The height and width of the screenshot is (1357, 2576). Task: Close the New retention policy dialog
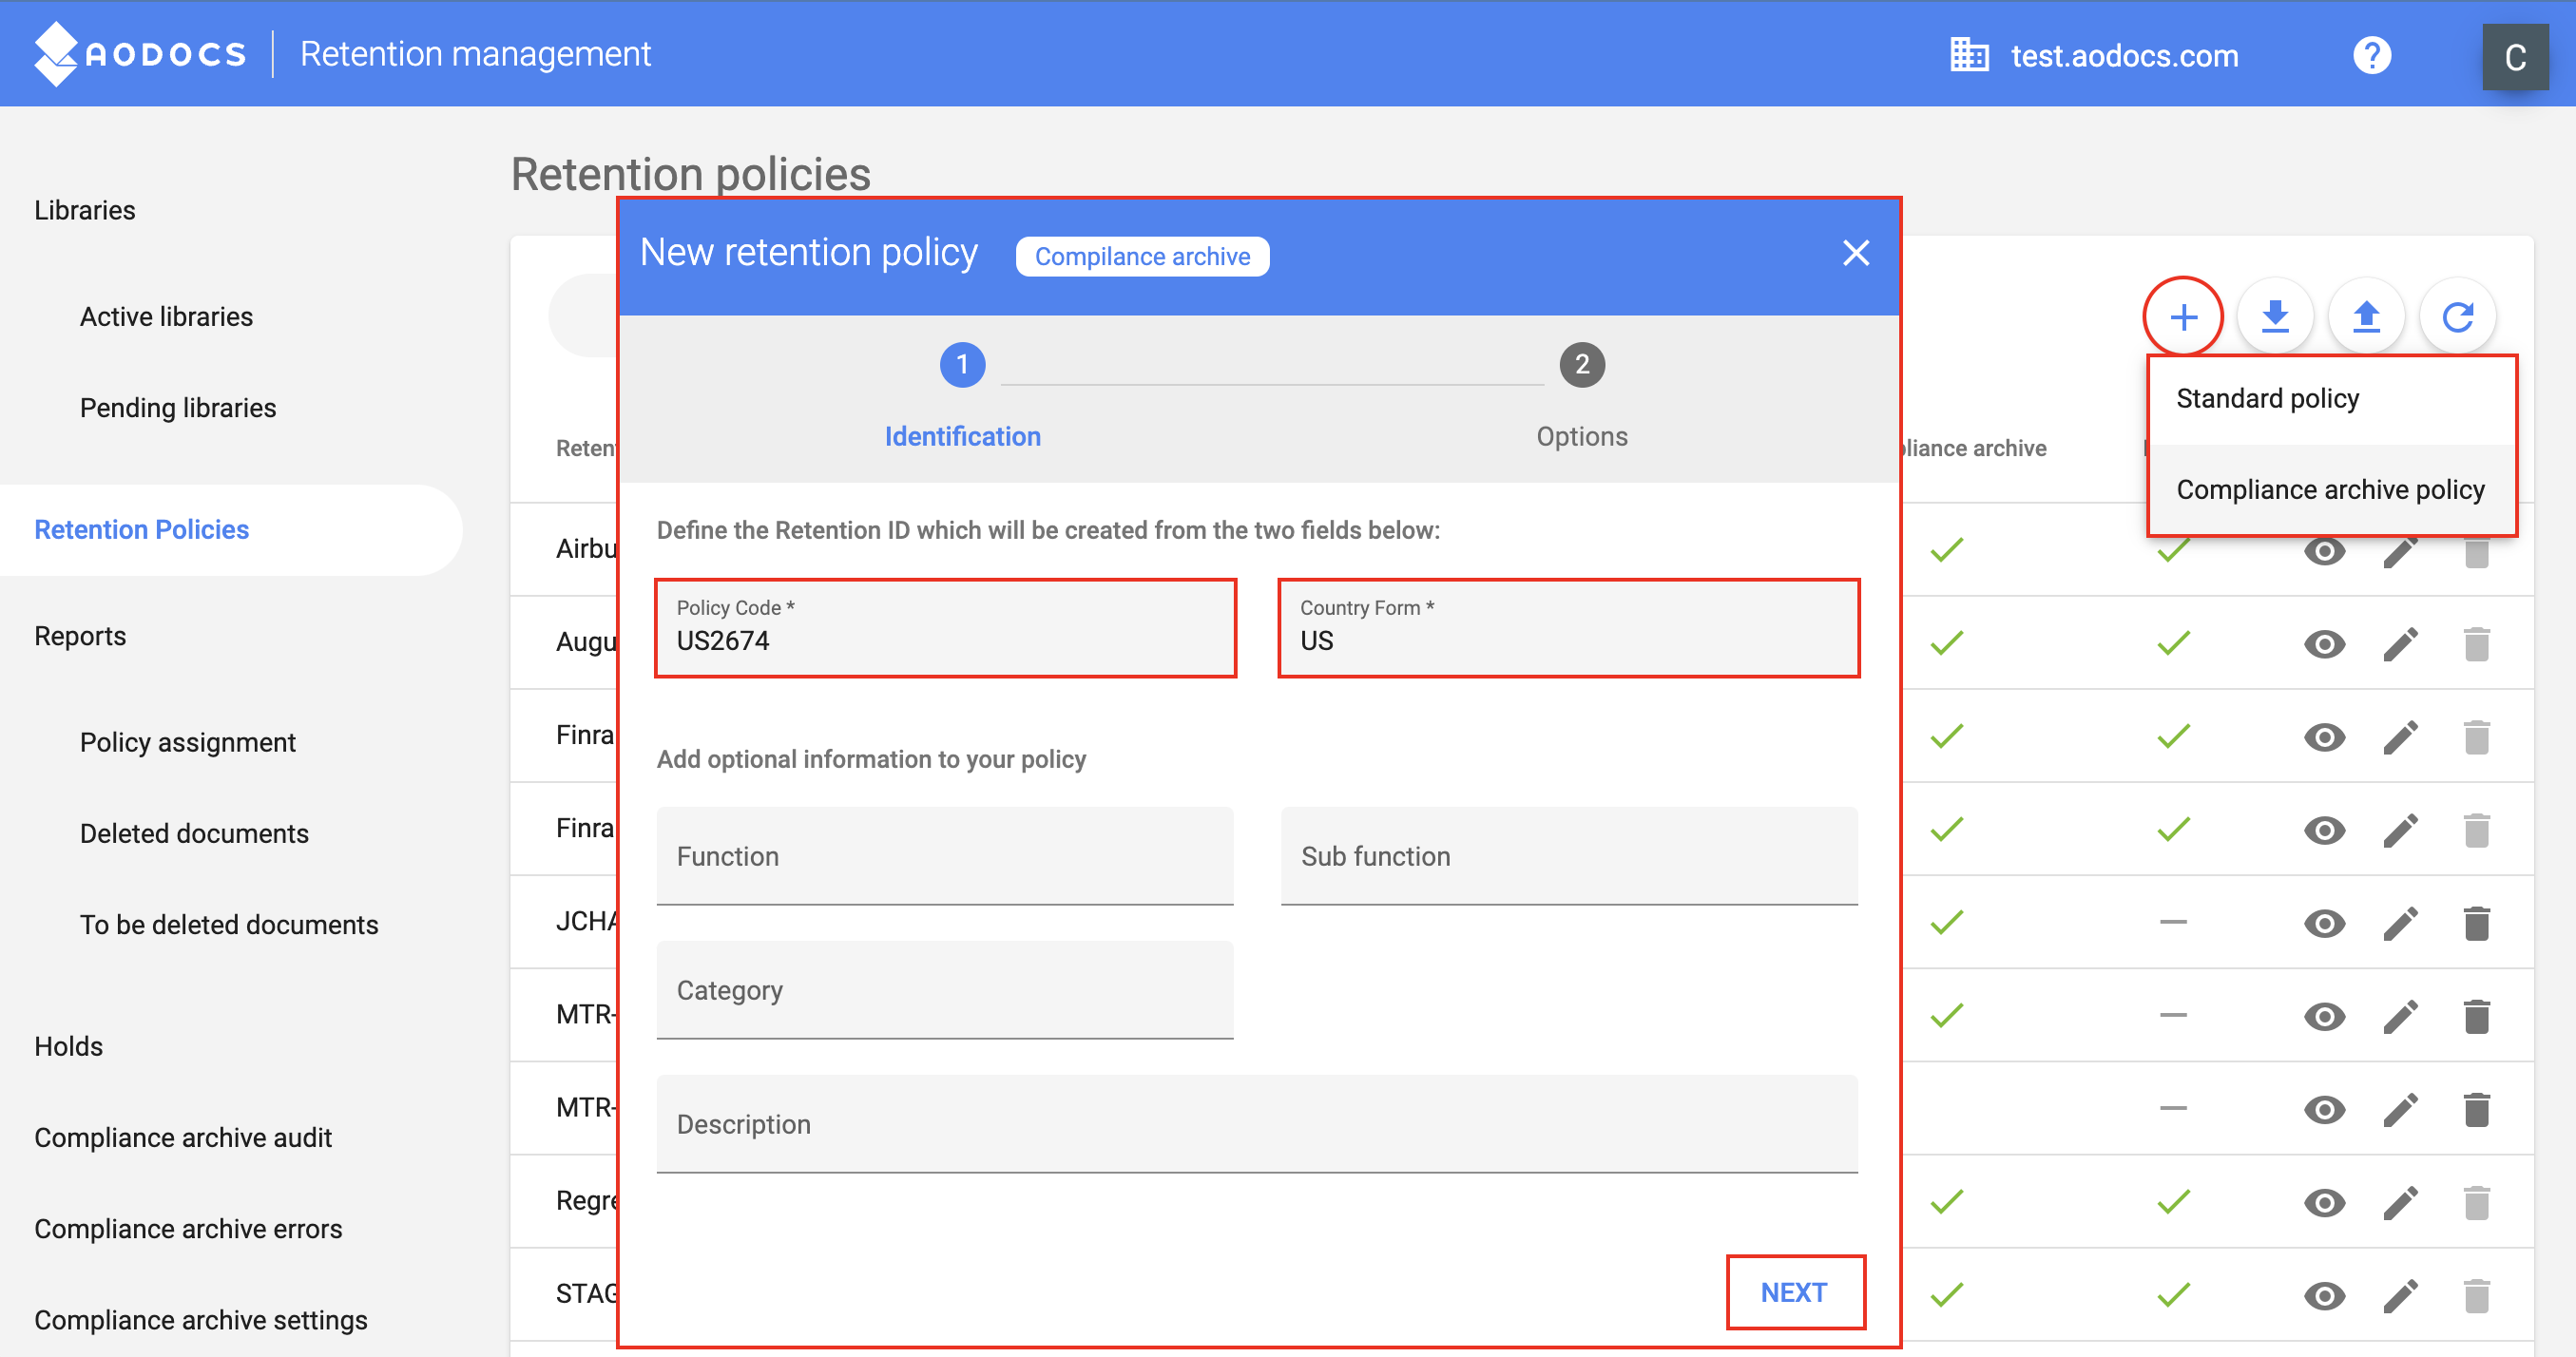[x=1855, y=253]
